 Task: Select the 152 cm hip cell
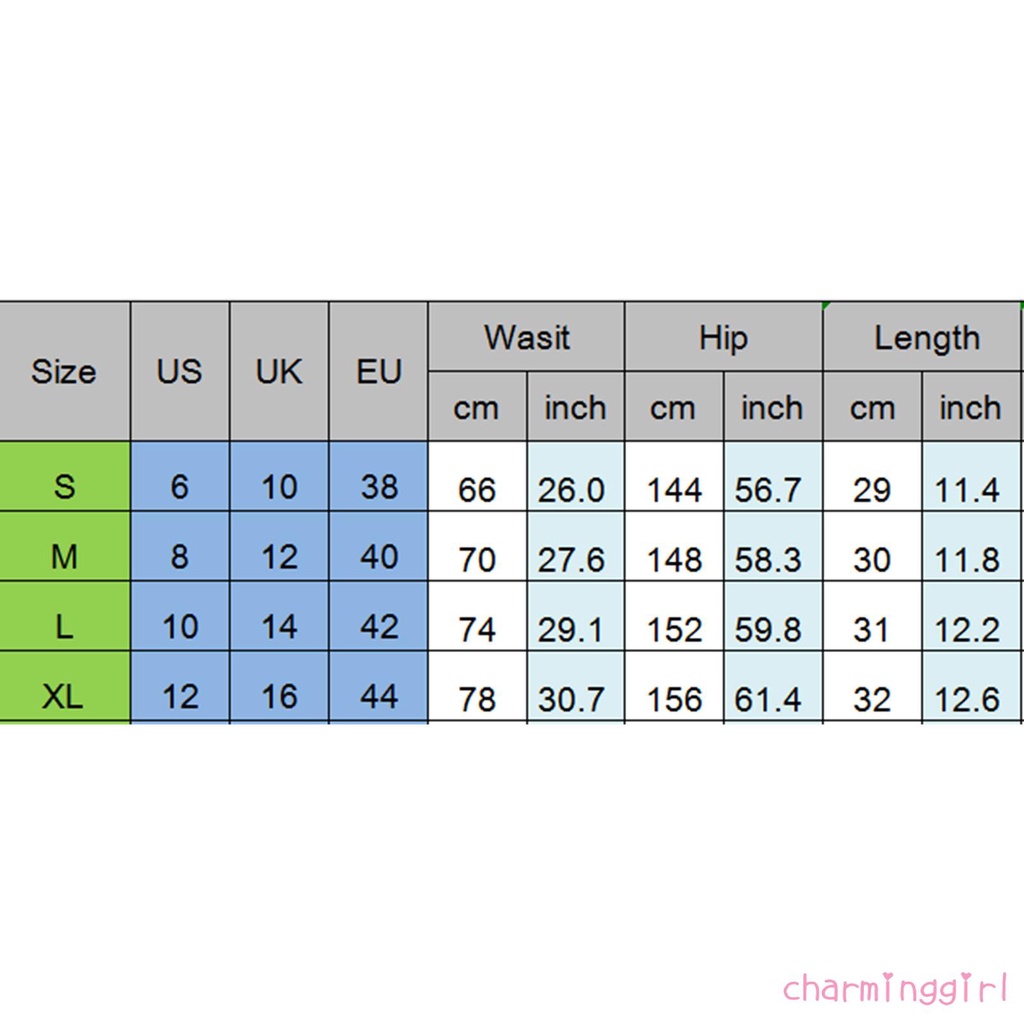click(674, 629)
